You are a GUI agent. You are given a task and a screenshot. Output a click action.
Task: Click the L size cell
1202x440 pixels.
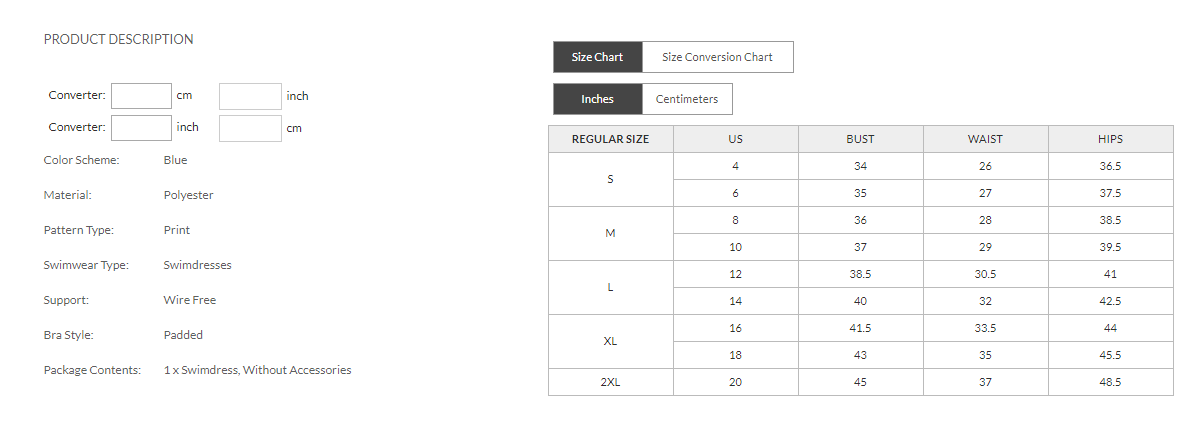tap(610, 287)
